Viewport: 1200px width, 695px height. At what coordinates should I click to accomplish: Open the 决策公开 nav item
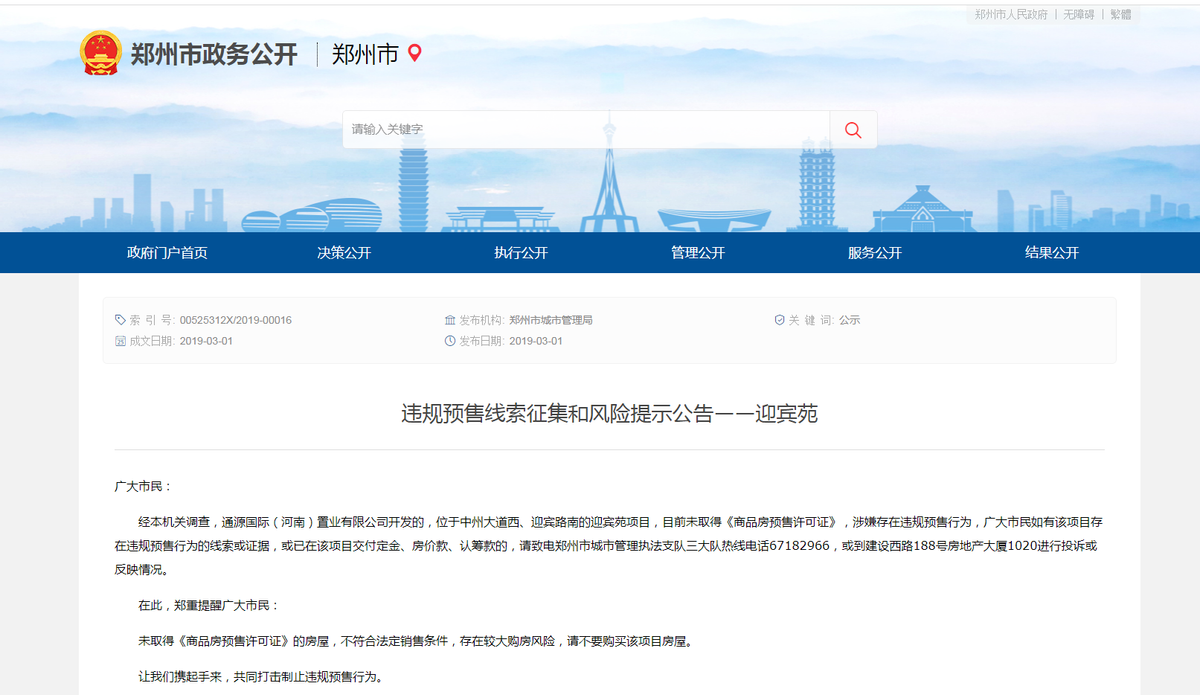(344, 253)
